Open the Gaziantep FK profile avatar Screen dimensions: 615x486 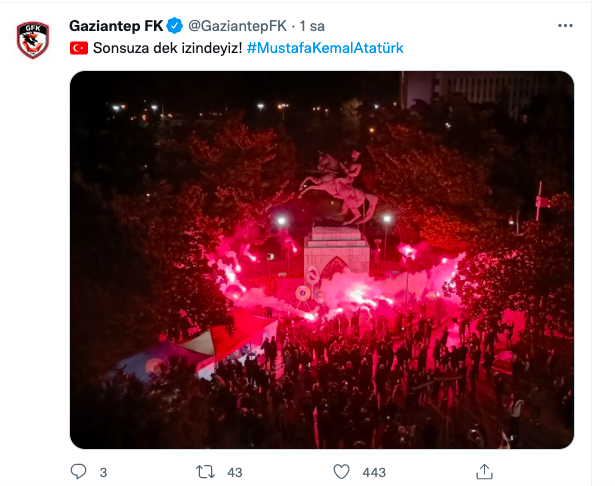tap(33, 40)
